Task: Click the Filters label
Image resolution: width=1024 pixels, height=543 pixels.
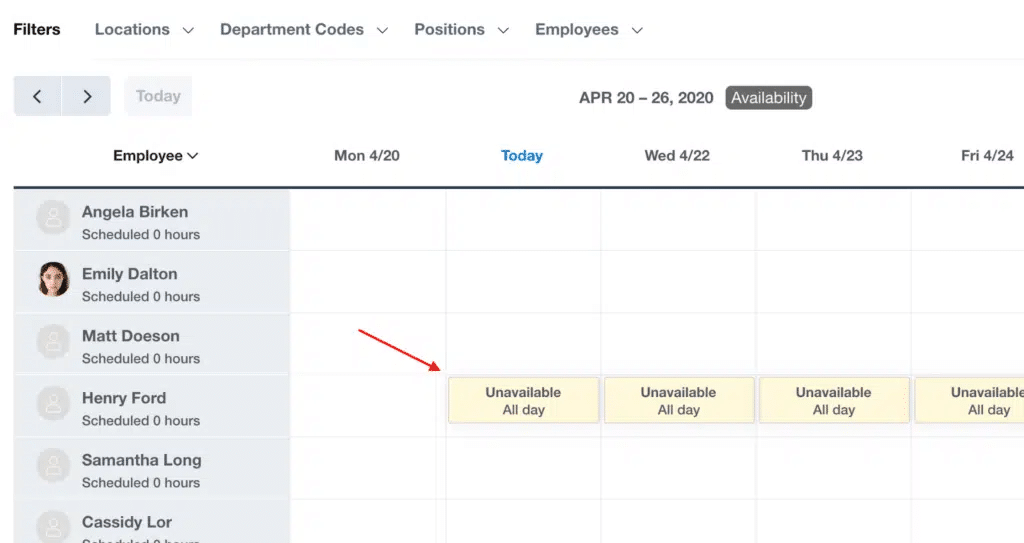Action: tap(37, 29)
